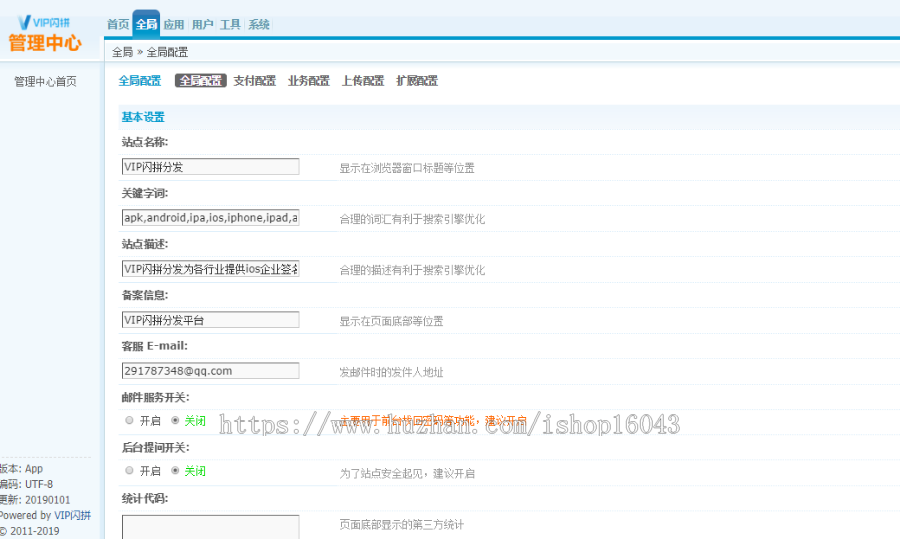900x539 pixels.
Task: Click the VIP闪拼 link in the footer
Action: (x=73, y=516)
